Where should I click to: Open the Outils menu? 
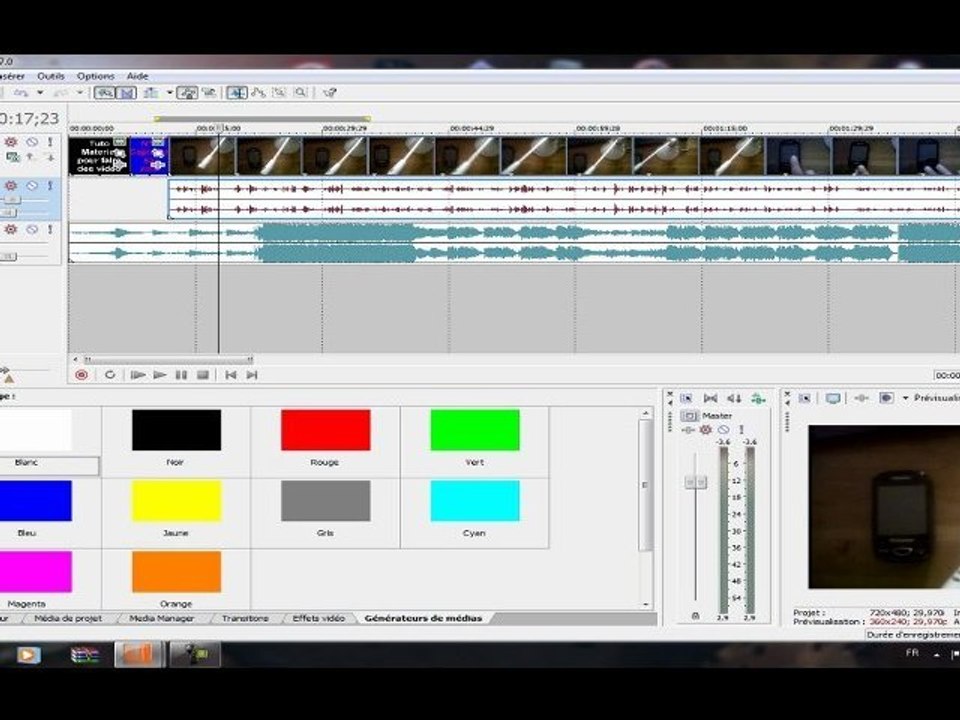point(51,76)
